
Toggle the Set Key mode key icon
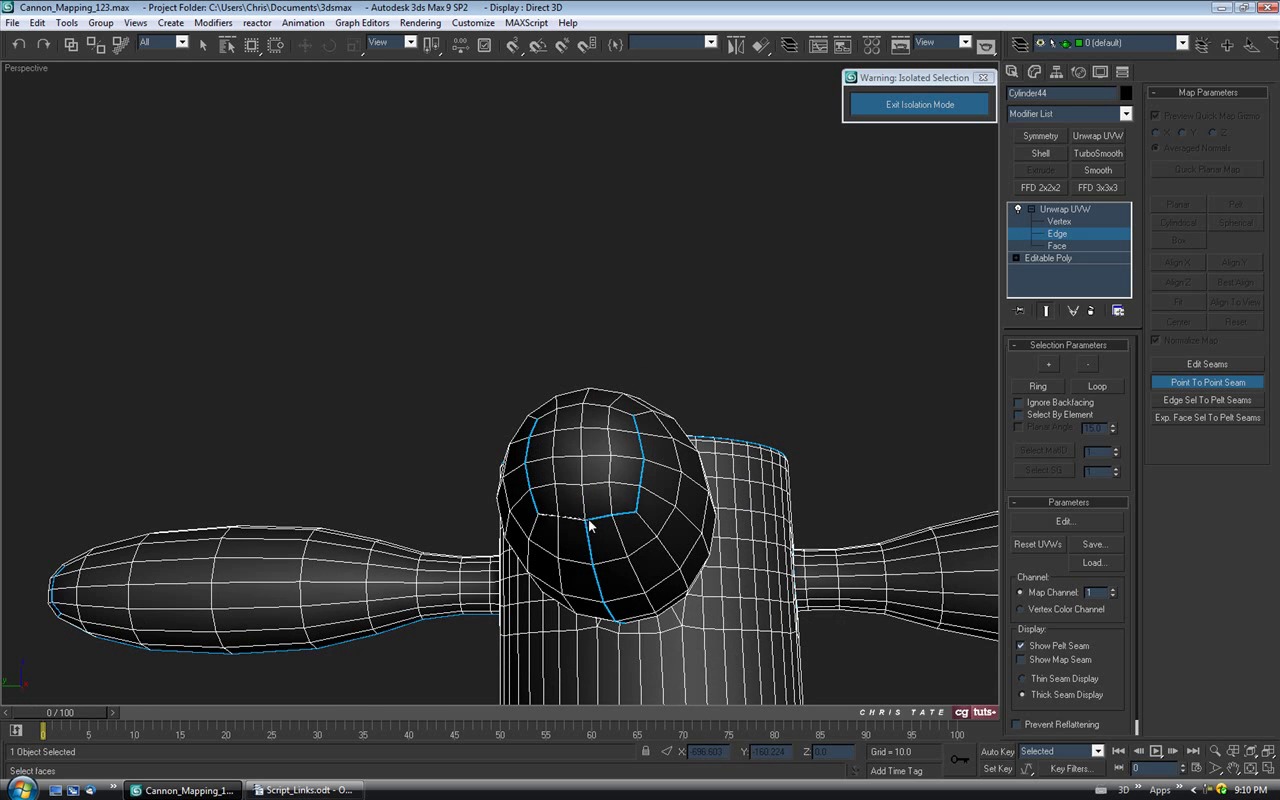pos(959,760)
